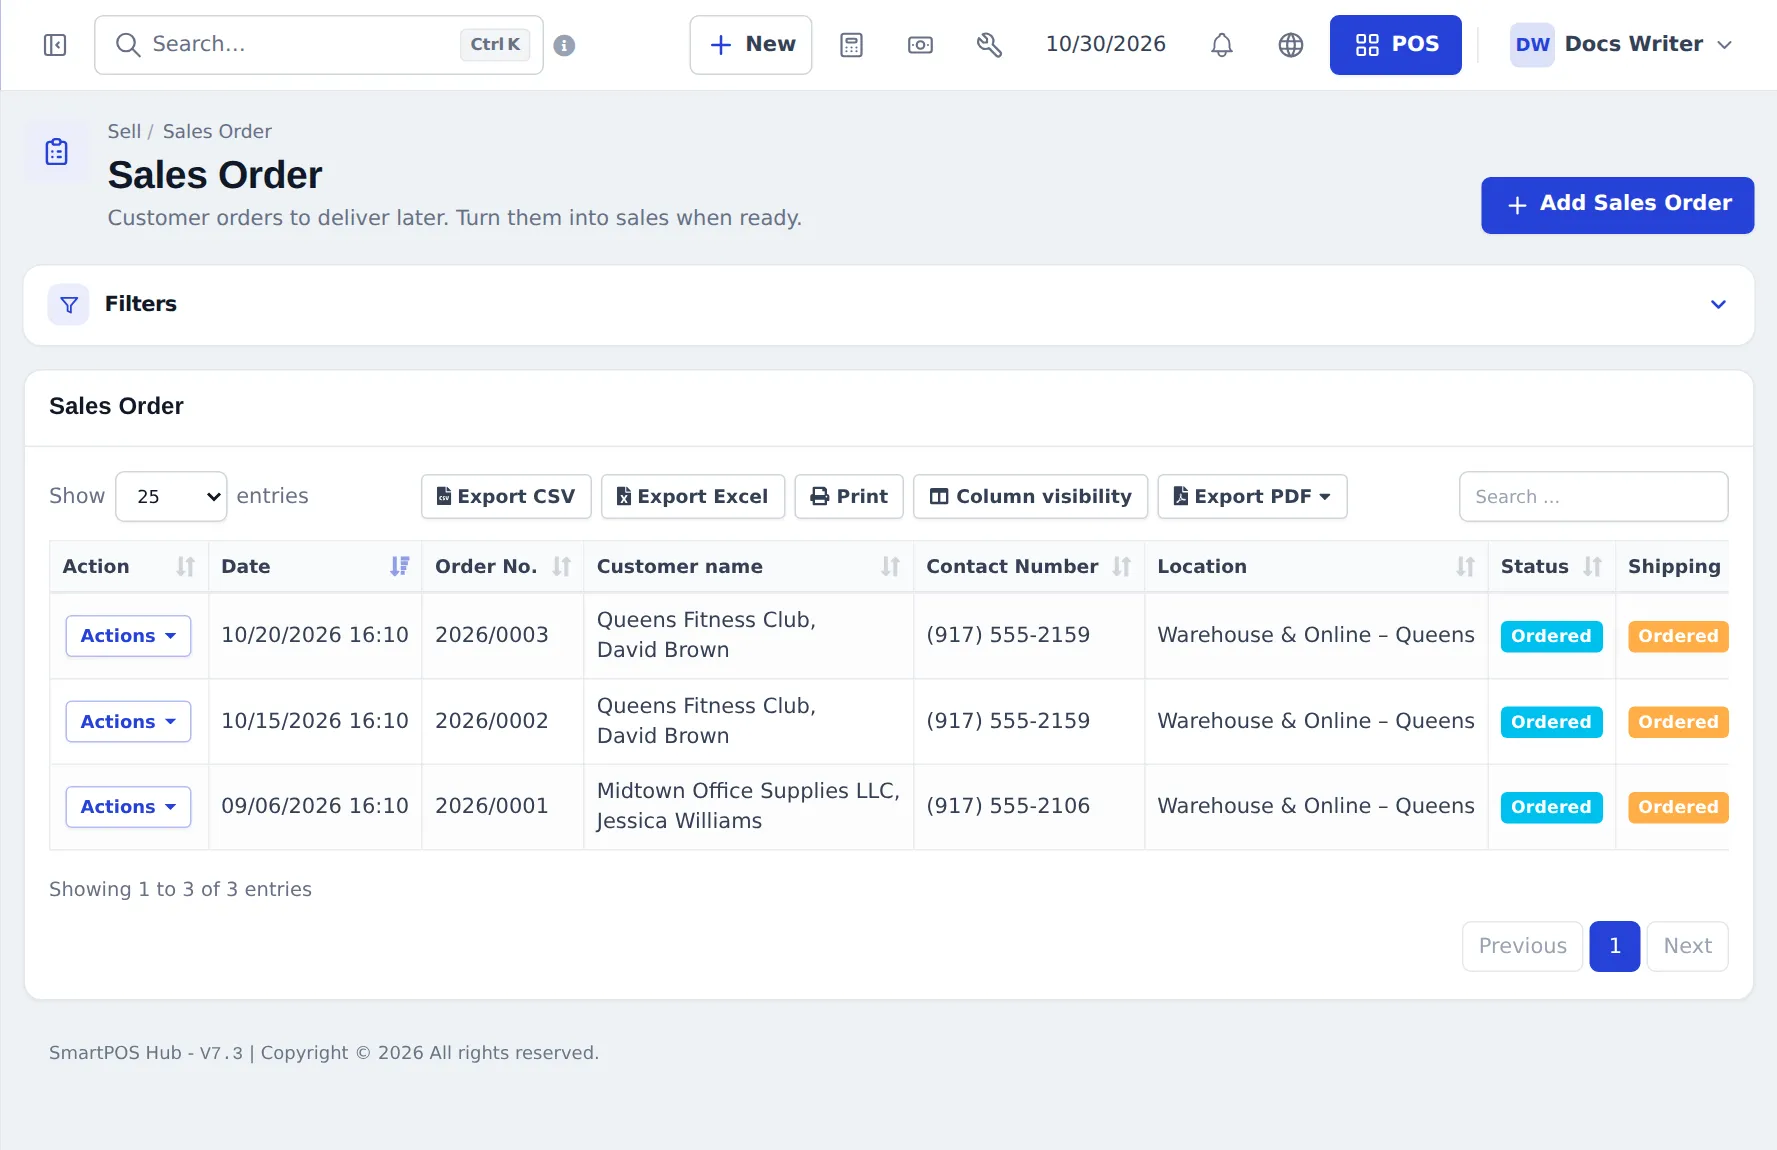
Task: Click the Filters funnel icon
Action: 69,305
